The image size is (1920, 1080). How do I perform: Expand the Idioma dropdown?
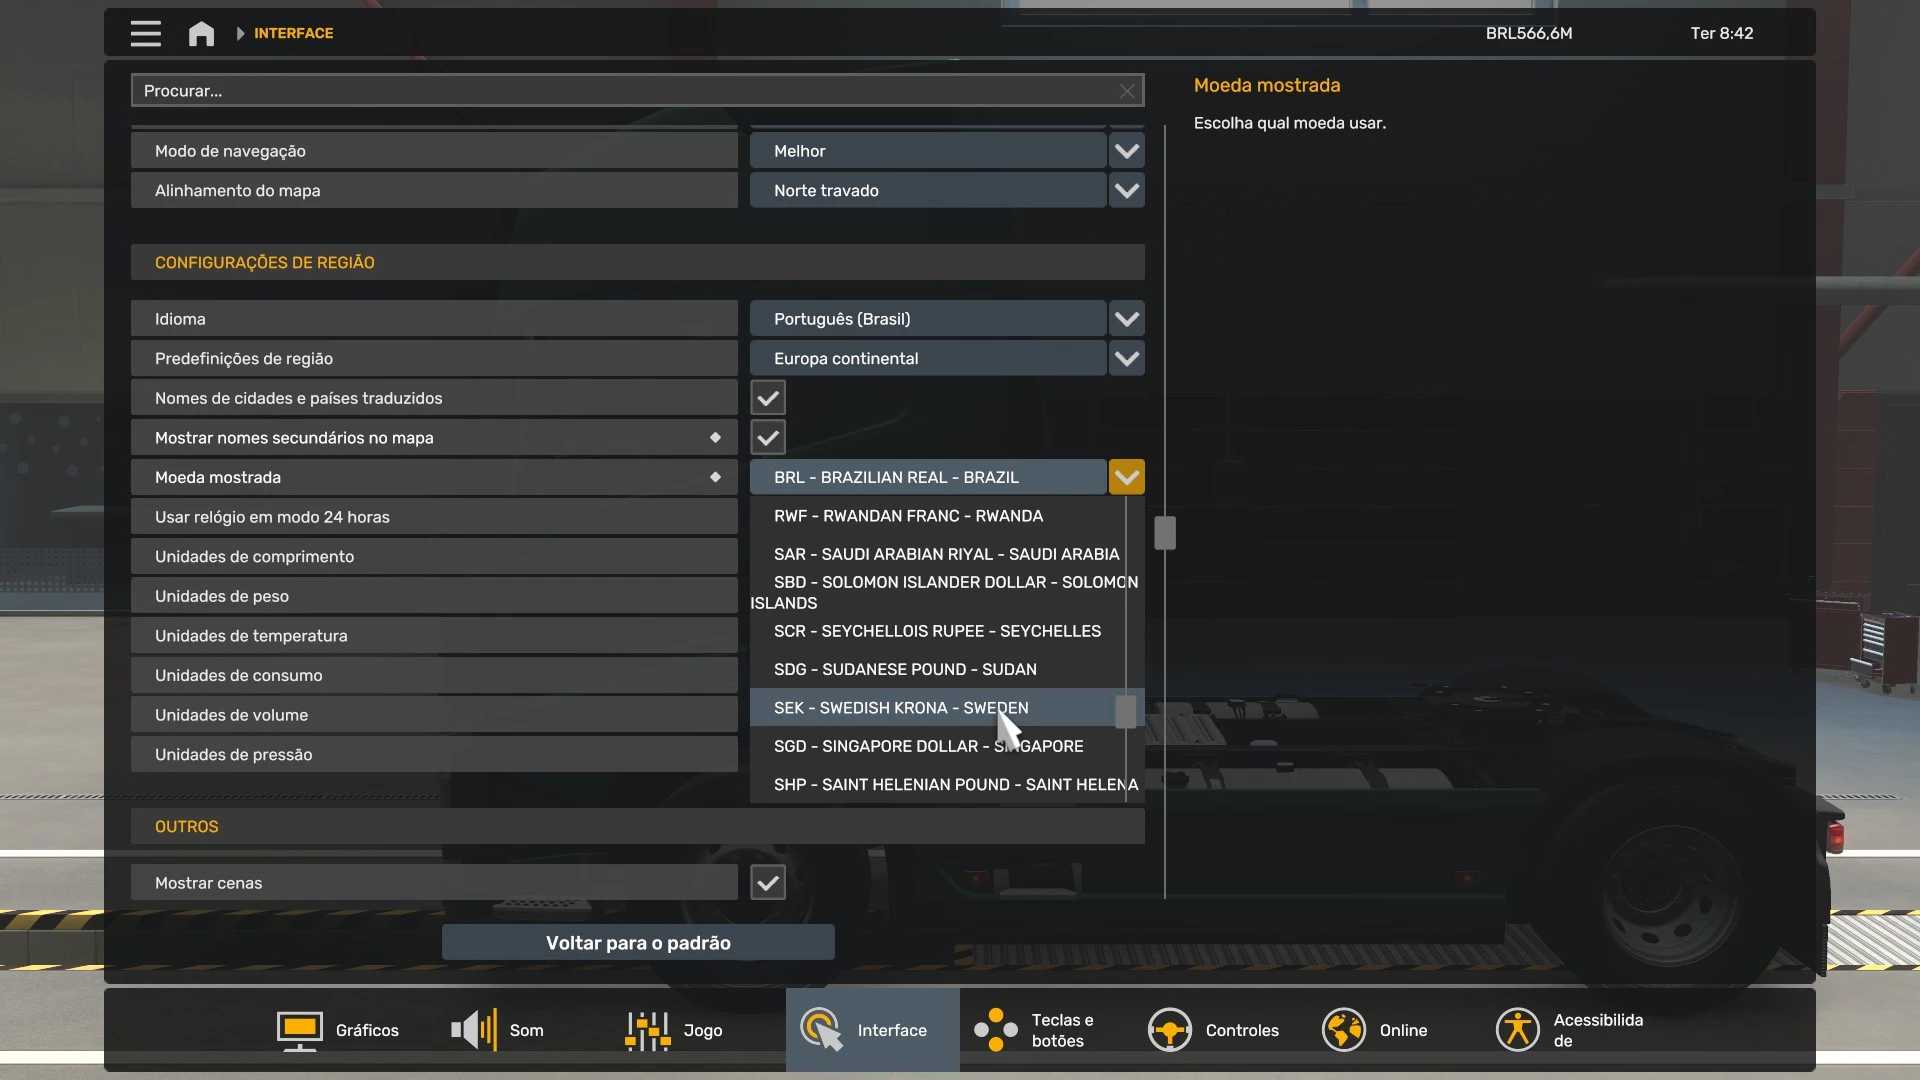tap(1127, 319)
